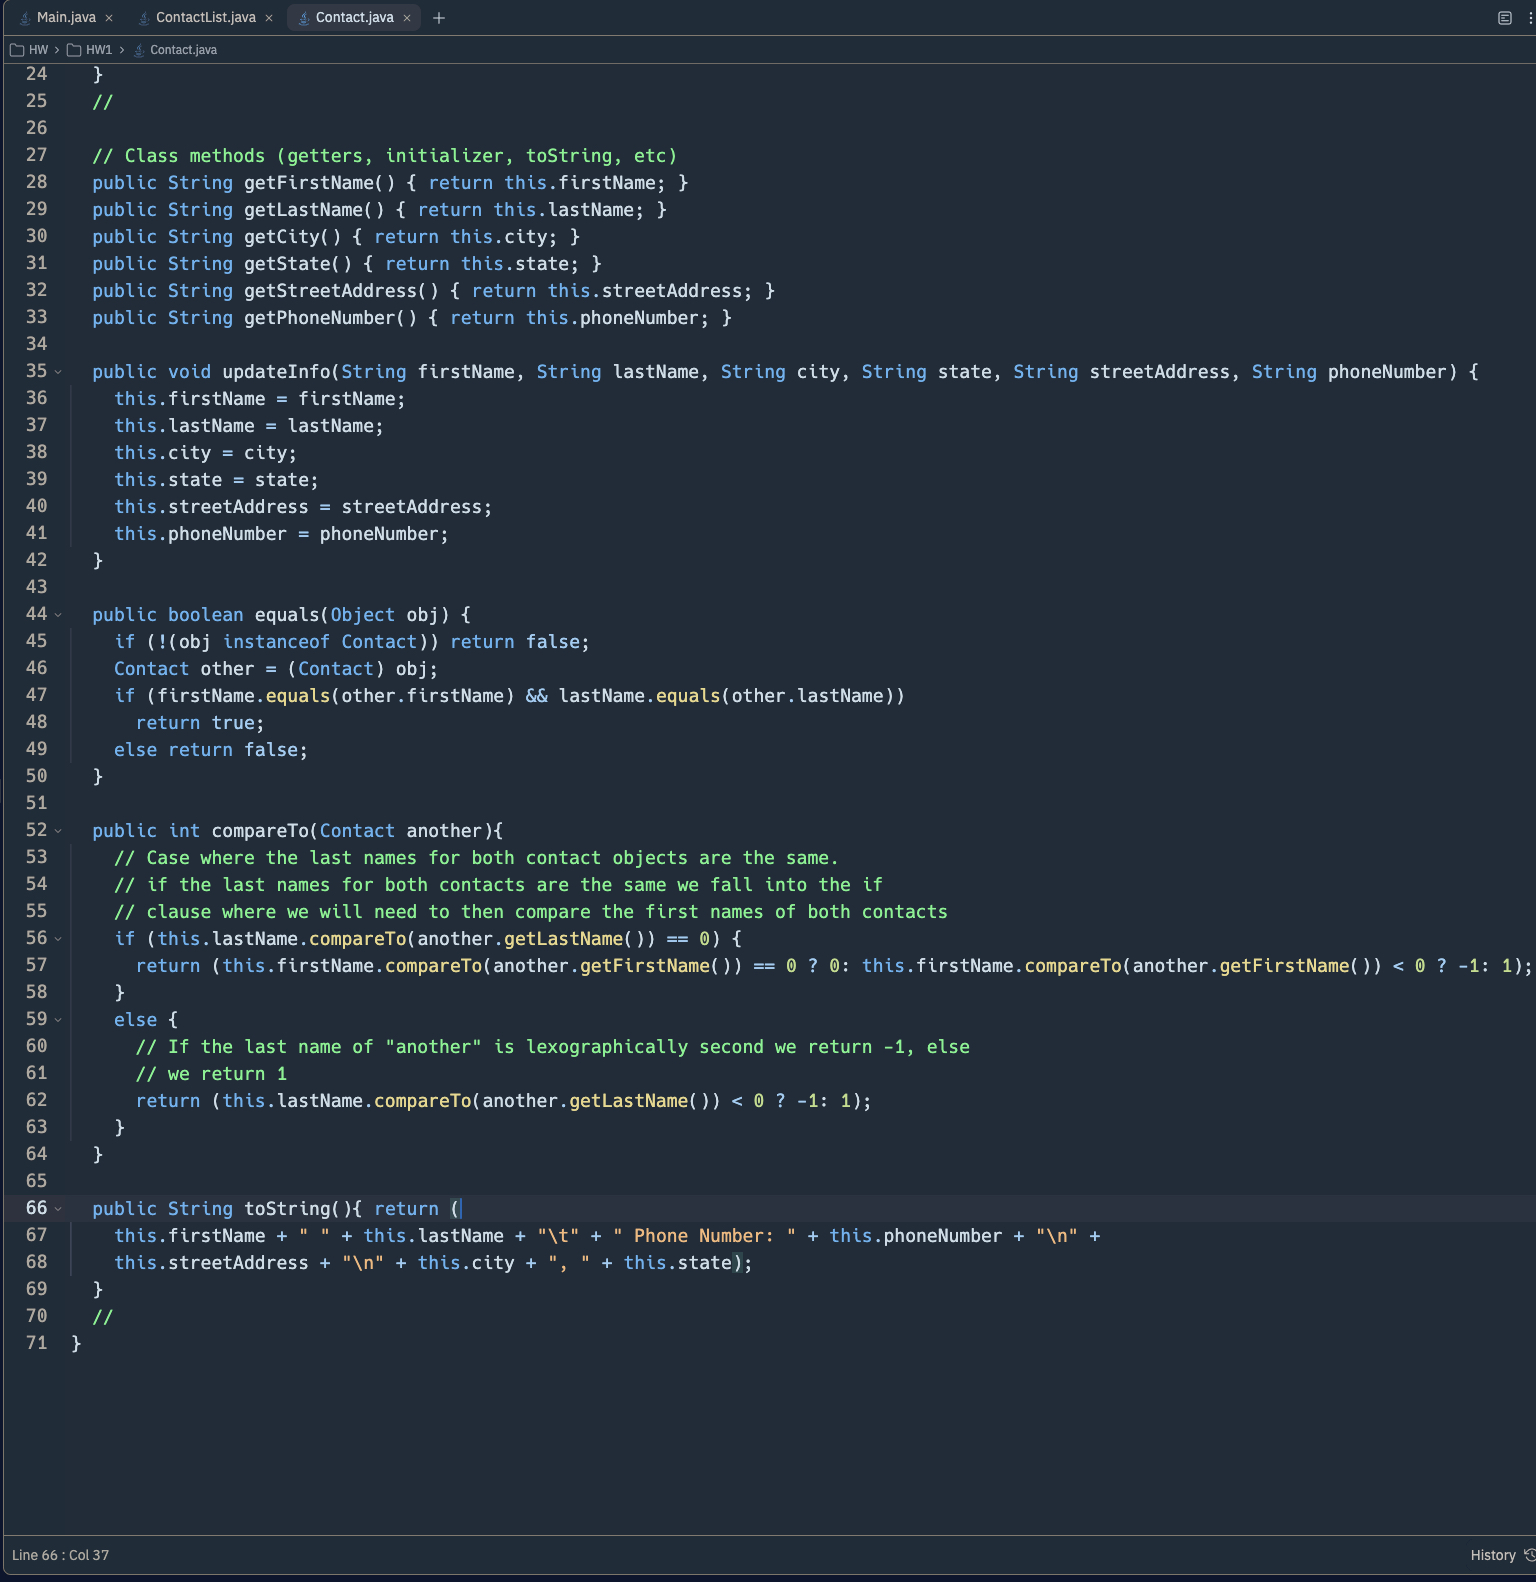Collapse the updateInfo method at line 35
Image resolution: width=1536 pixels, height=1582 pixels.
[x=58, y=372]
